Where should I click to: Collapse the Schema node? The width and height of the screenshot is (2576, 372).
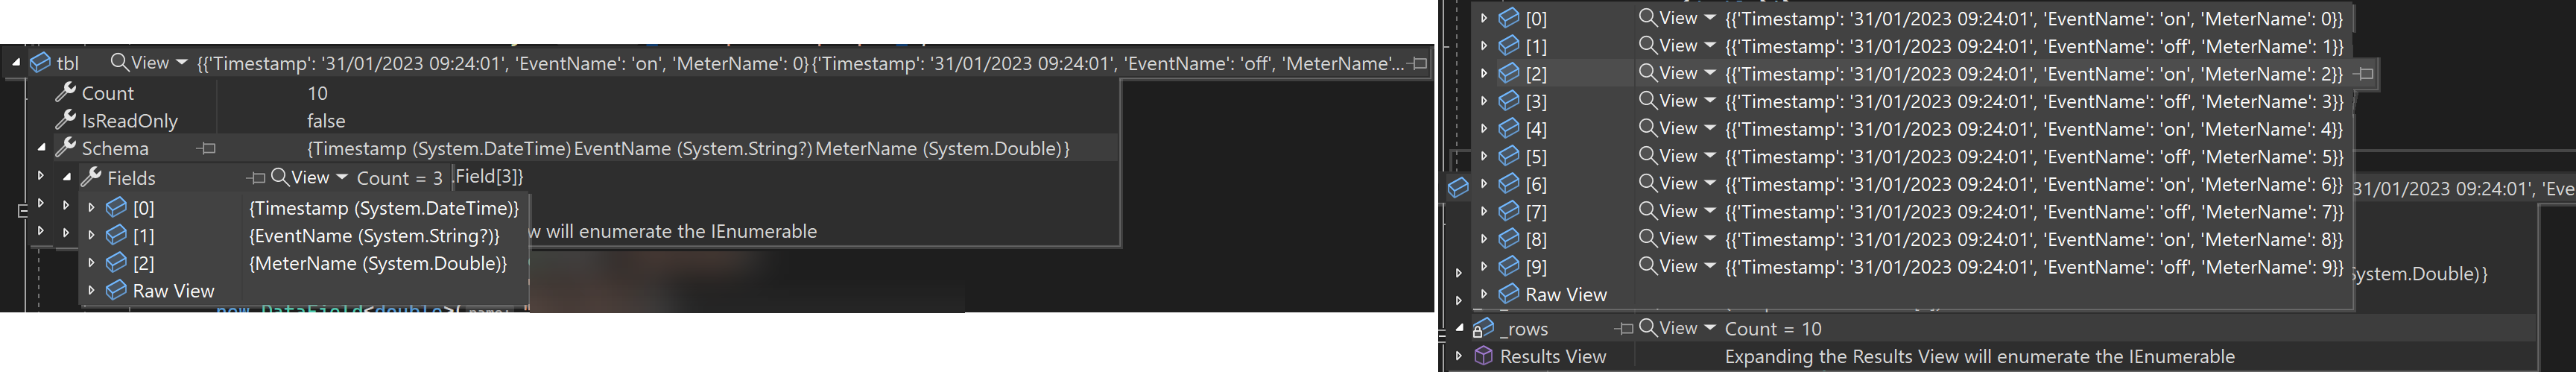point(42,148)
